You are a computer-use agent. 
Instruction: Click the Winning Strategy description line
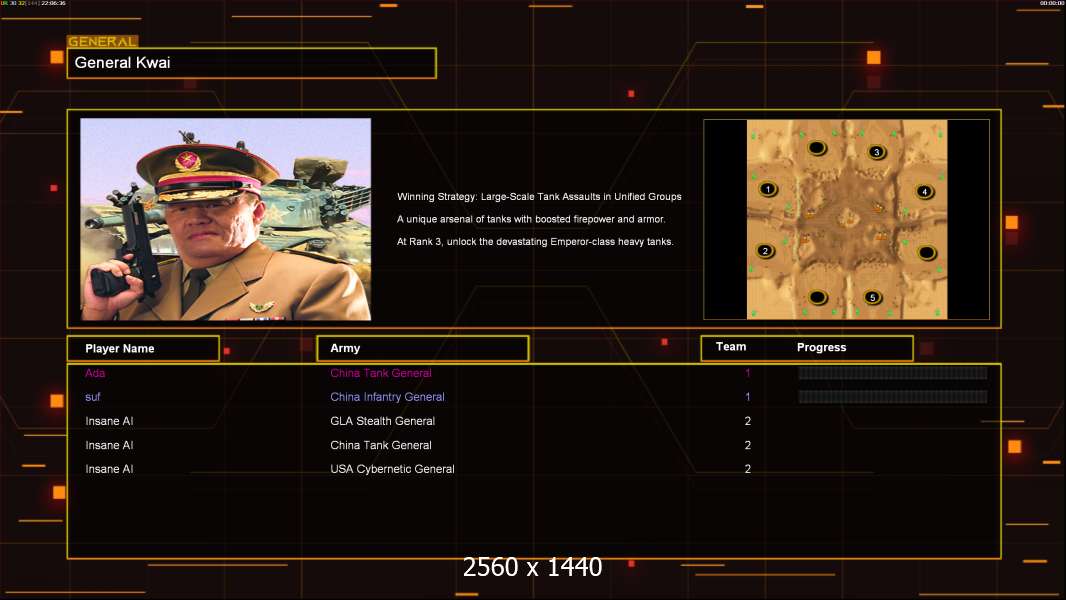[x=539, y=196]
